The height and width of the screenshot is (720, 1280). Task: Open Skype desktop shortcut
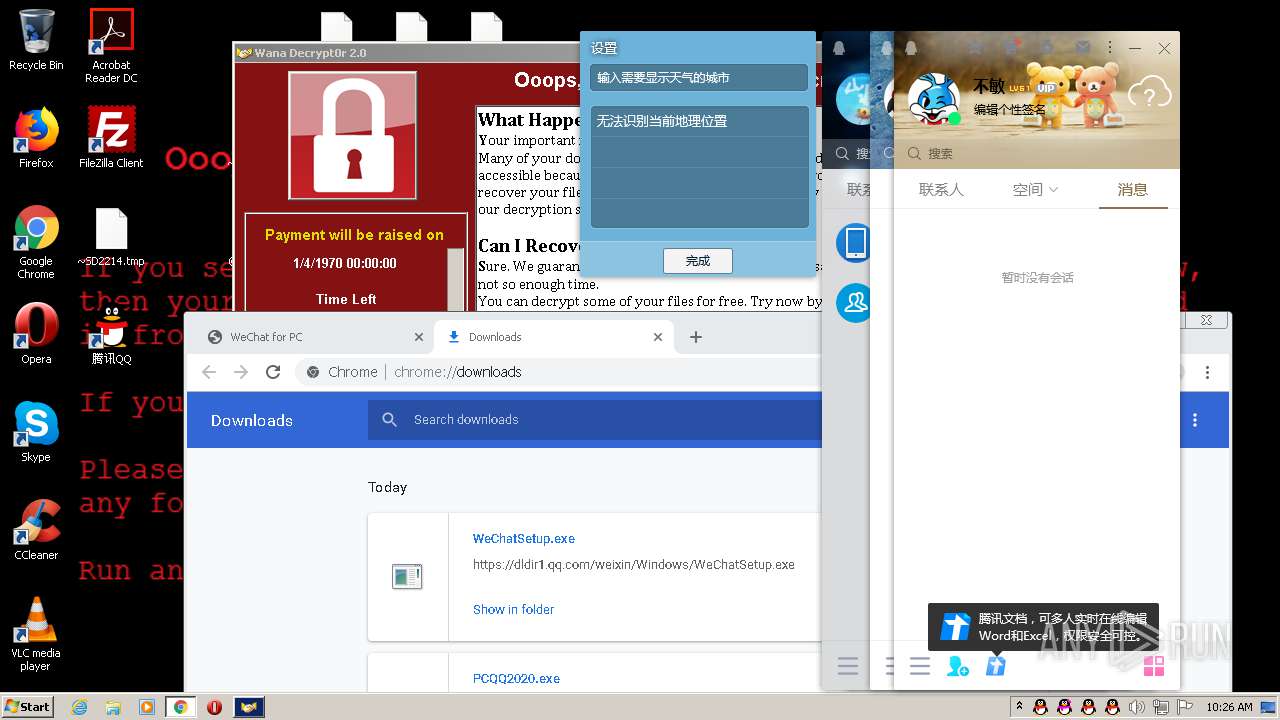point(36,432)
